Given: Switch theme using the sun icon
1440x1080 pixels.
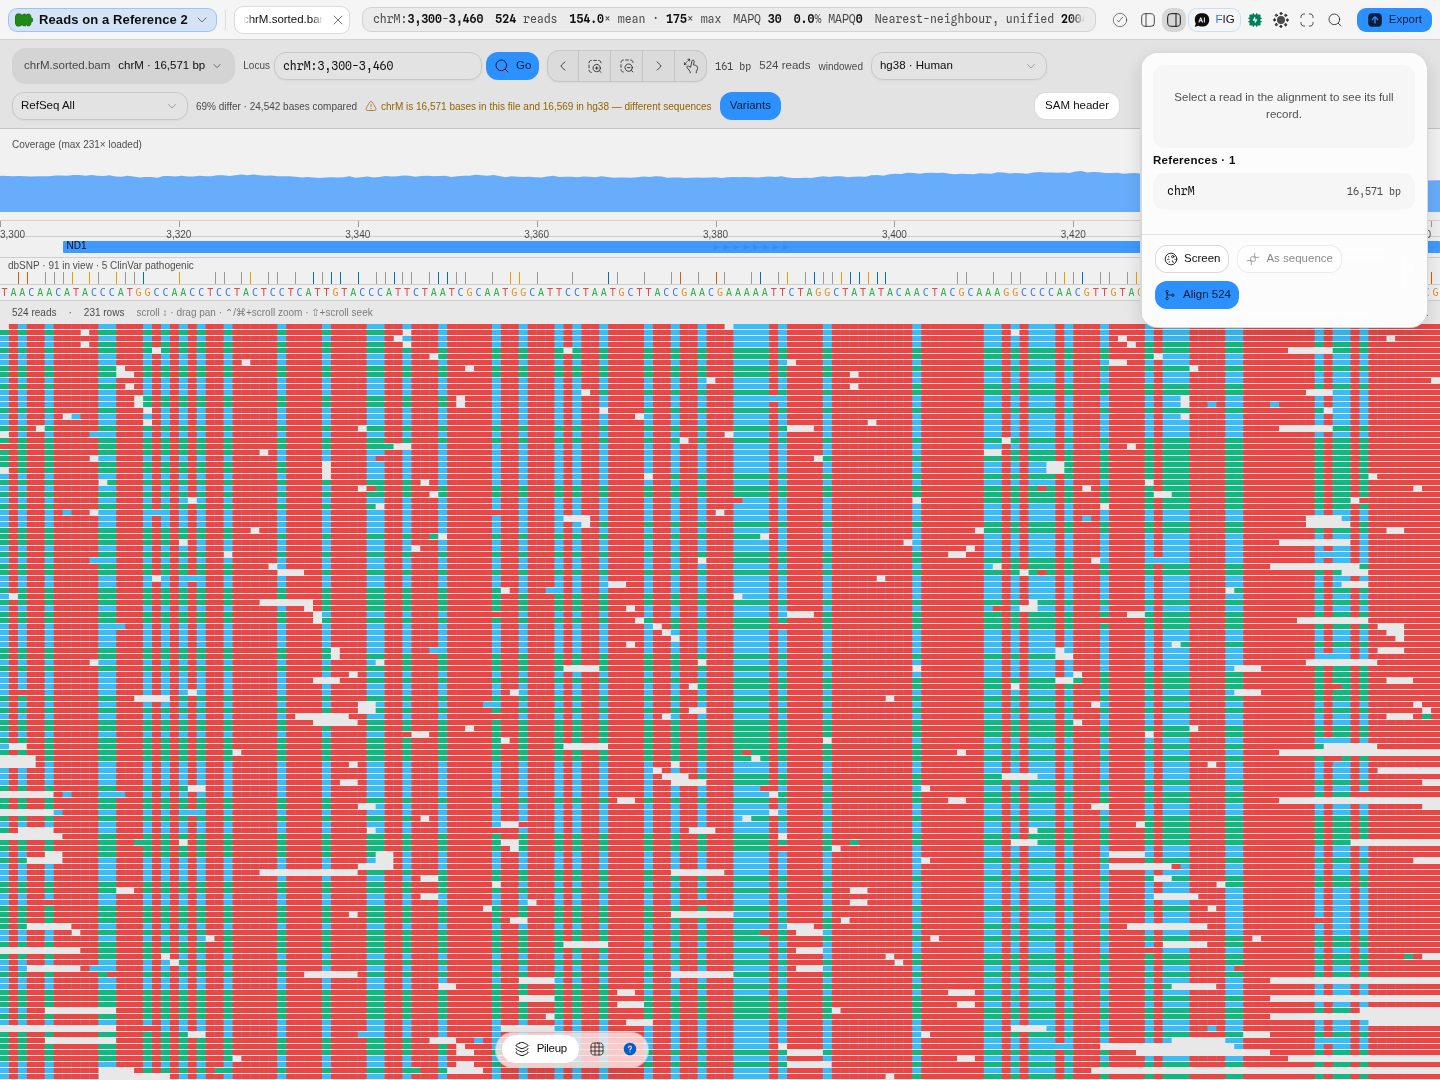Looking at the screenshot, I should pos(1281,20).
